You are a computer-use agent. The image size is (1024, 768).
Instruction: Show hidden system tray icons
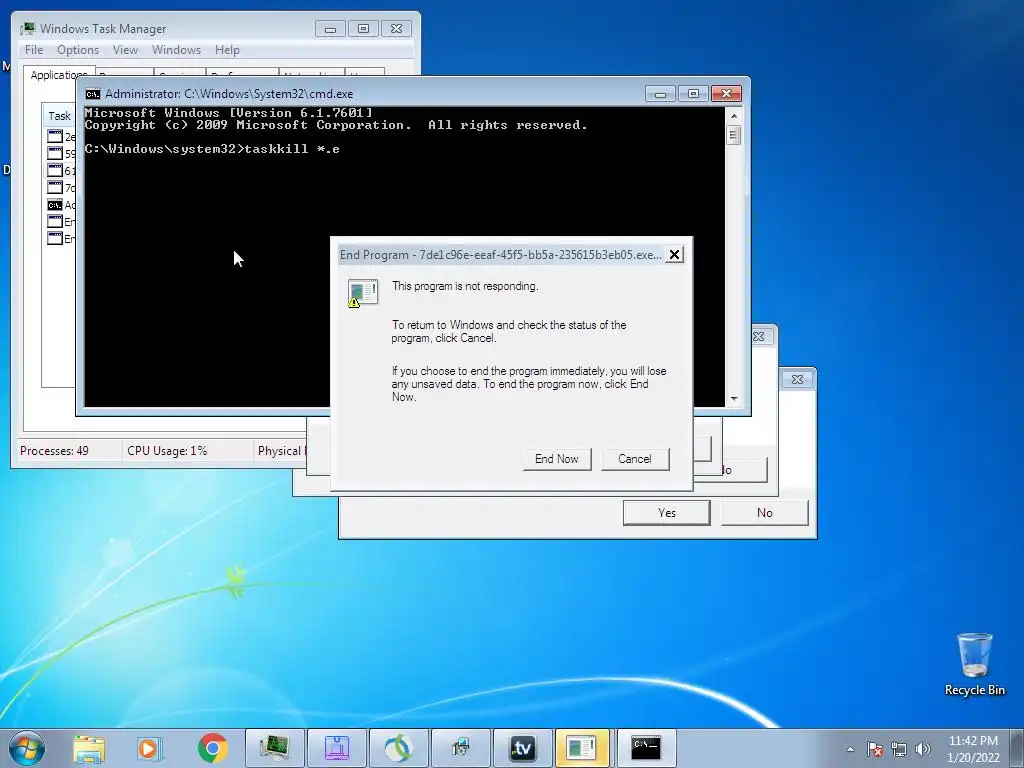(850, 749)
